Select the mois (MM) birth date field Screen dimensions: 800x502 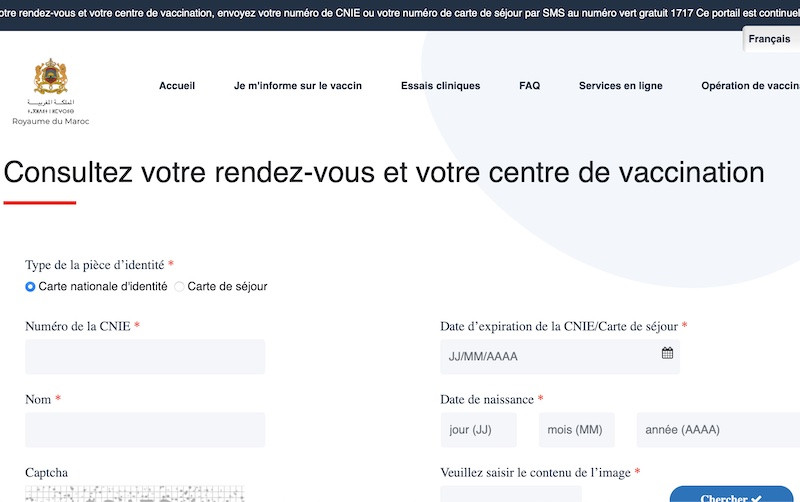(576, 430)
